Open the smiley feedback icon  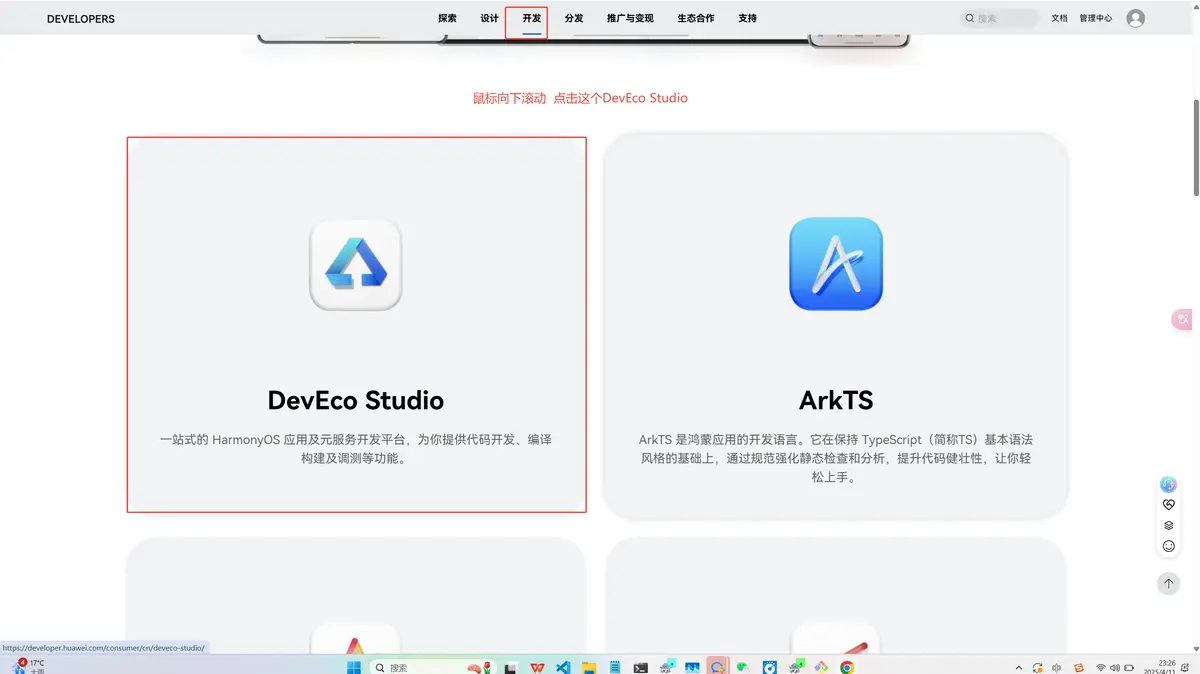1168,546
